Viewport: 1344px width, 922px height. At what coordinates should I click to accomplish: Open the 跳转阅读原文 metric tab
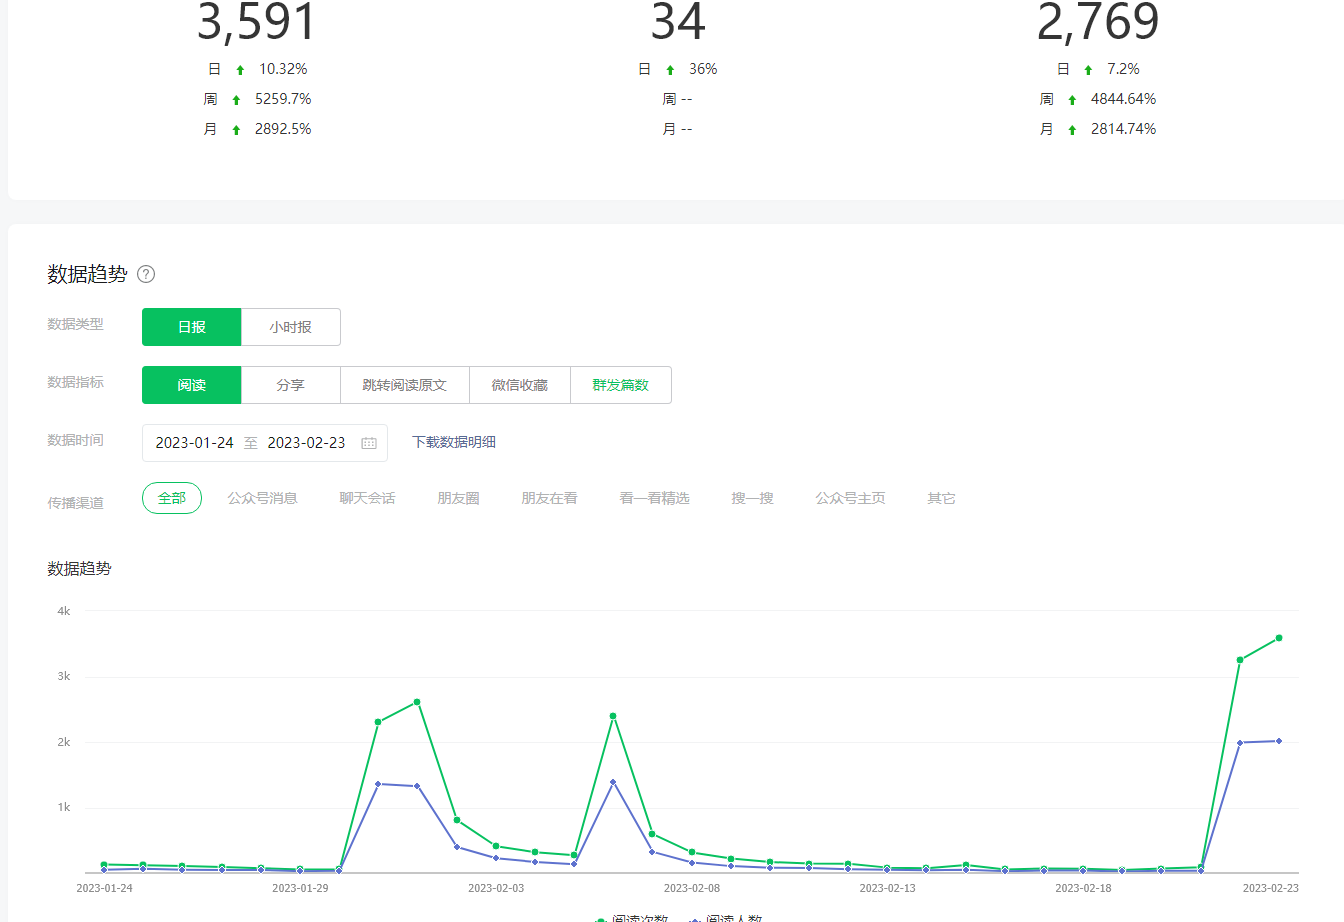(405, 385)
